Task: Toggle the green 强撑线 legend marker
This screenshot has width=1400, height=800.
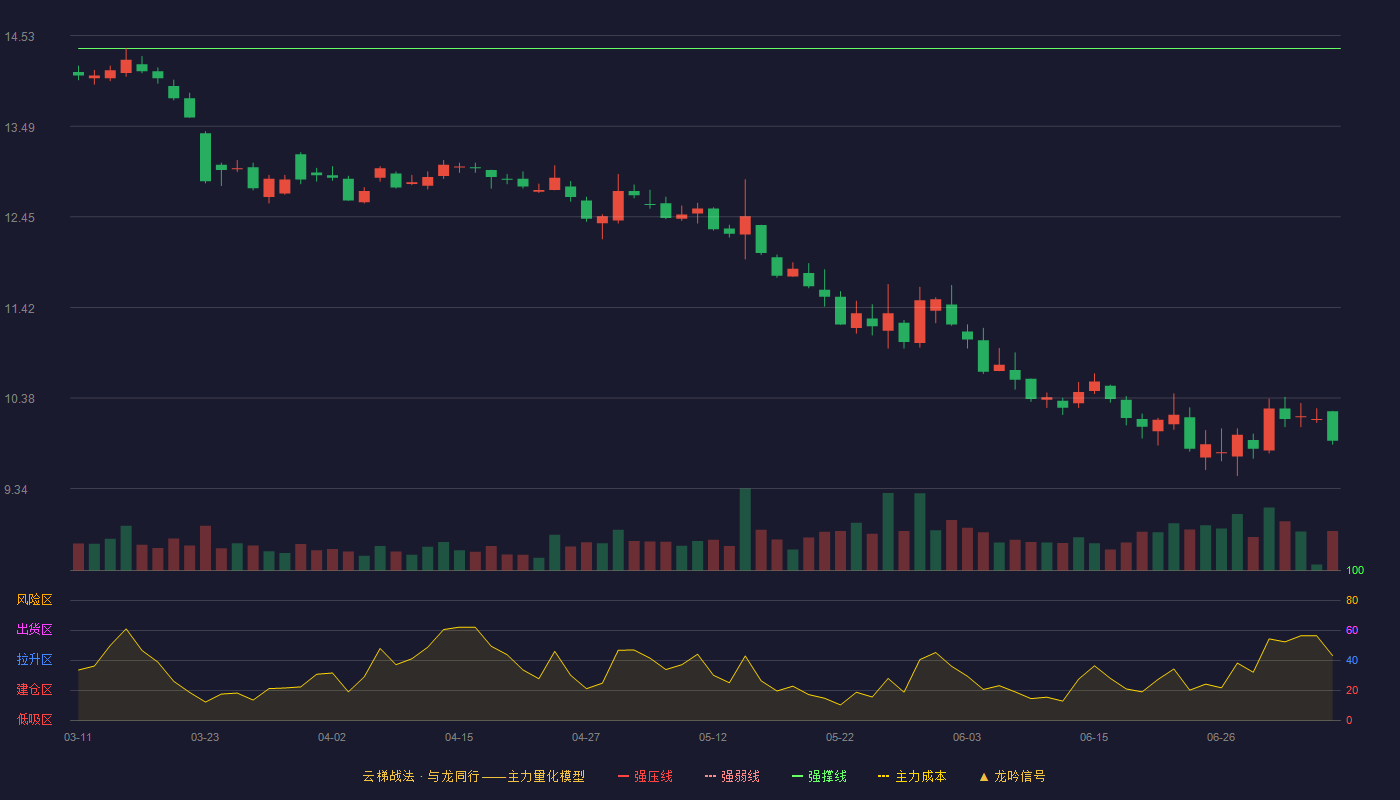Action: point(797,776)
